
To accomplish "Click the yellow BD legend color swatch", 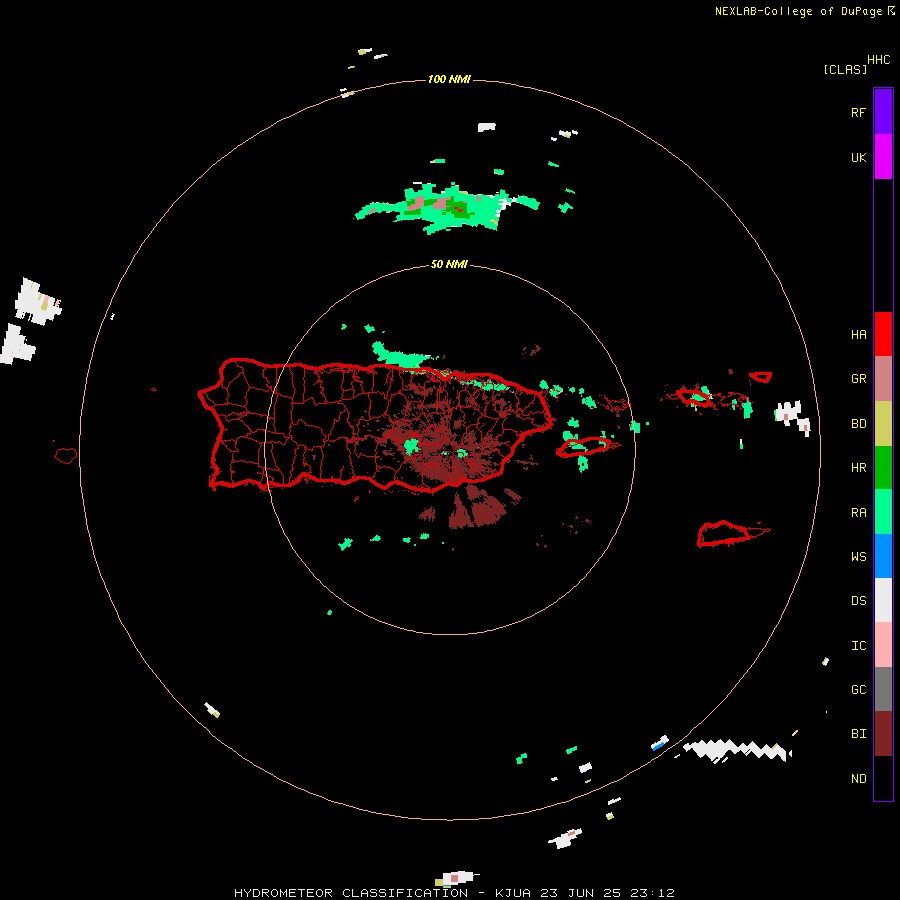I will pos(883,424).
